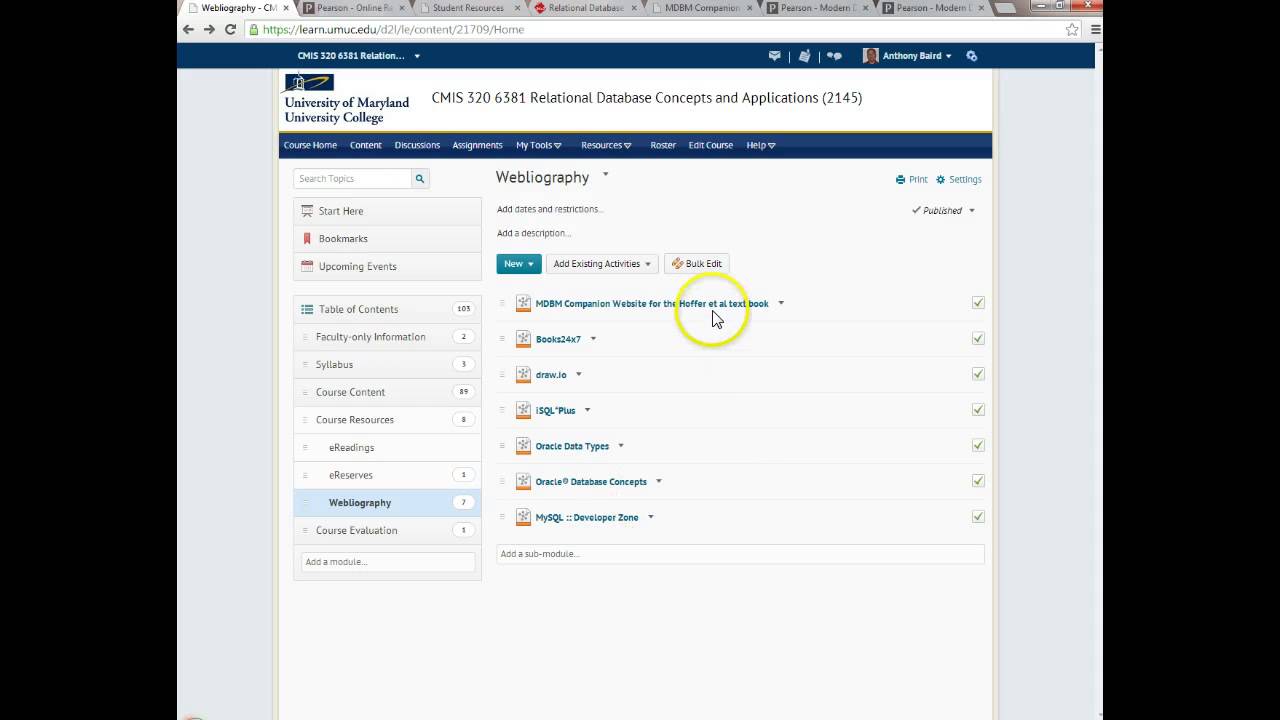
Task: Open the update alerts icon in the navbar
Action: [804, 56]
